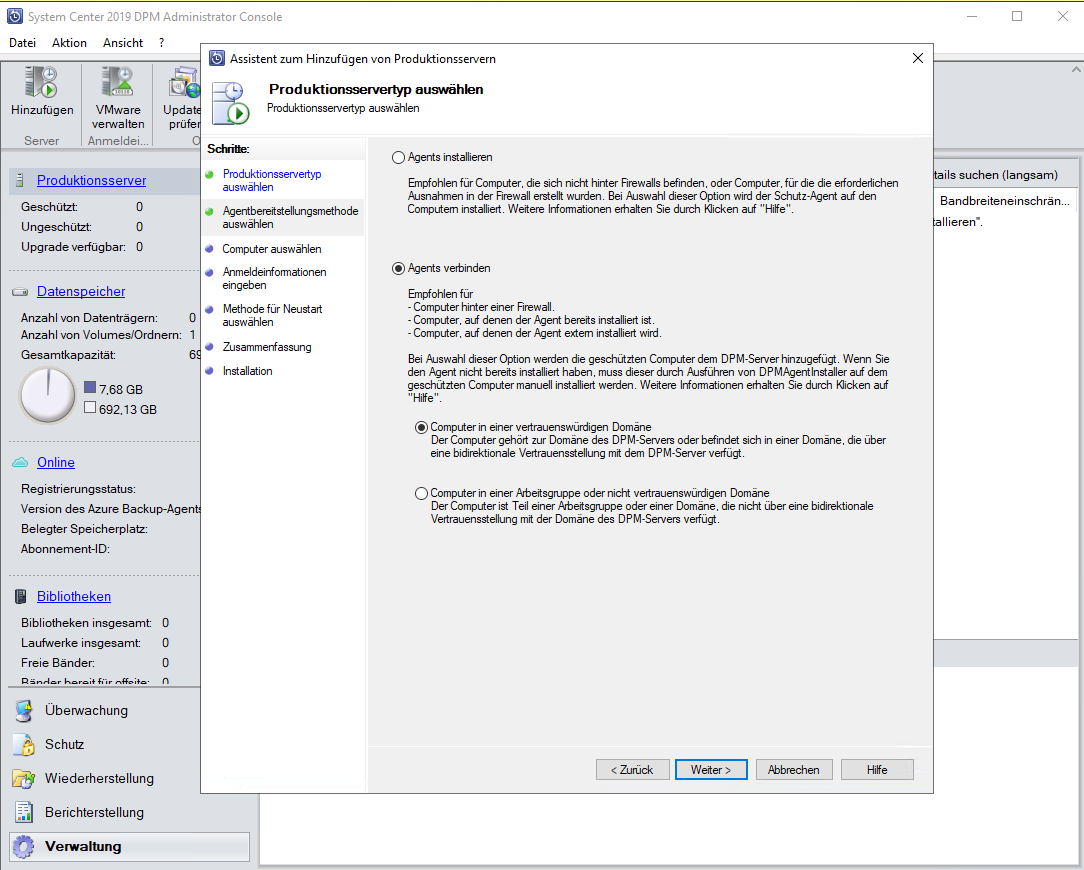Viewport: 1084px width, 870px height.
Task: Open the ? help menu
Action: click(161, 43)
